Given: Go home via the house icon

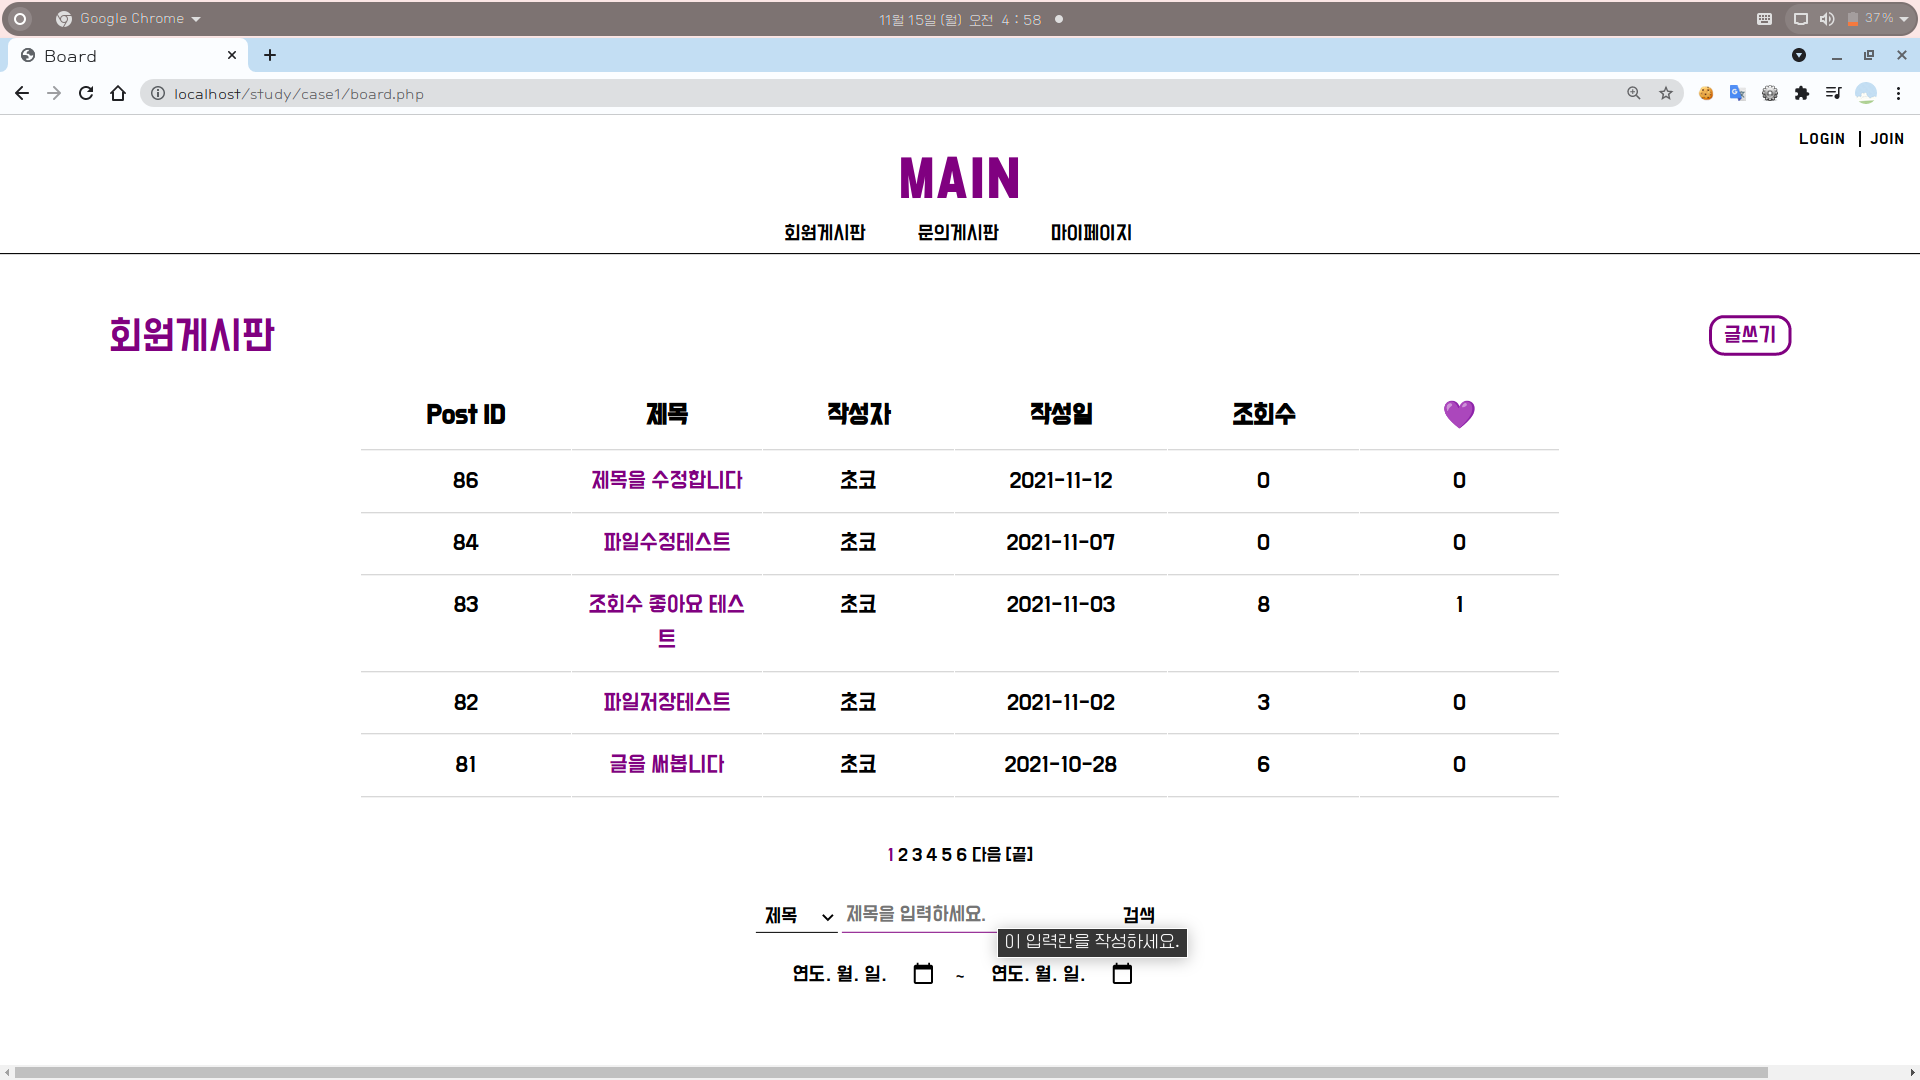Looking at the screenshot, I should point(118,93).
